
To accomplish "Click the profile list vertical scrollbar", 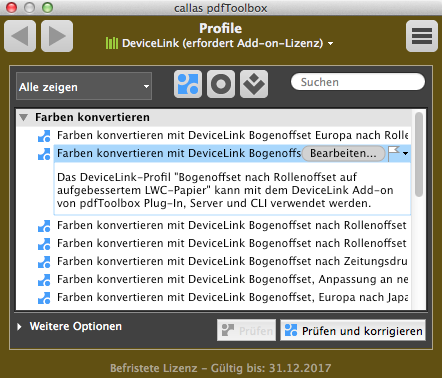I will (x=419, y=154).
